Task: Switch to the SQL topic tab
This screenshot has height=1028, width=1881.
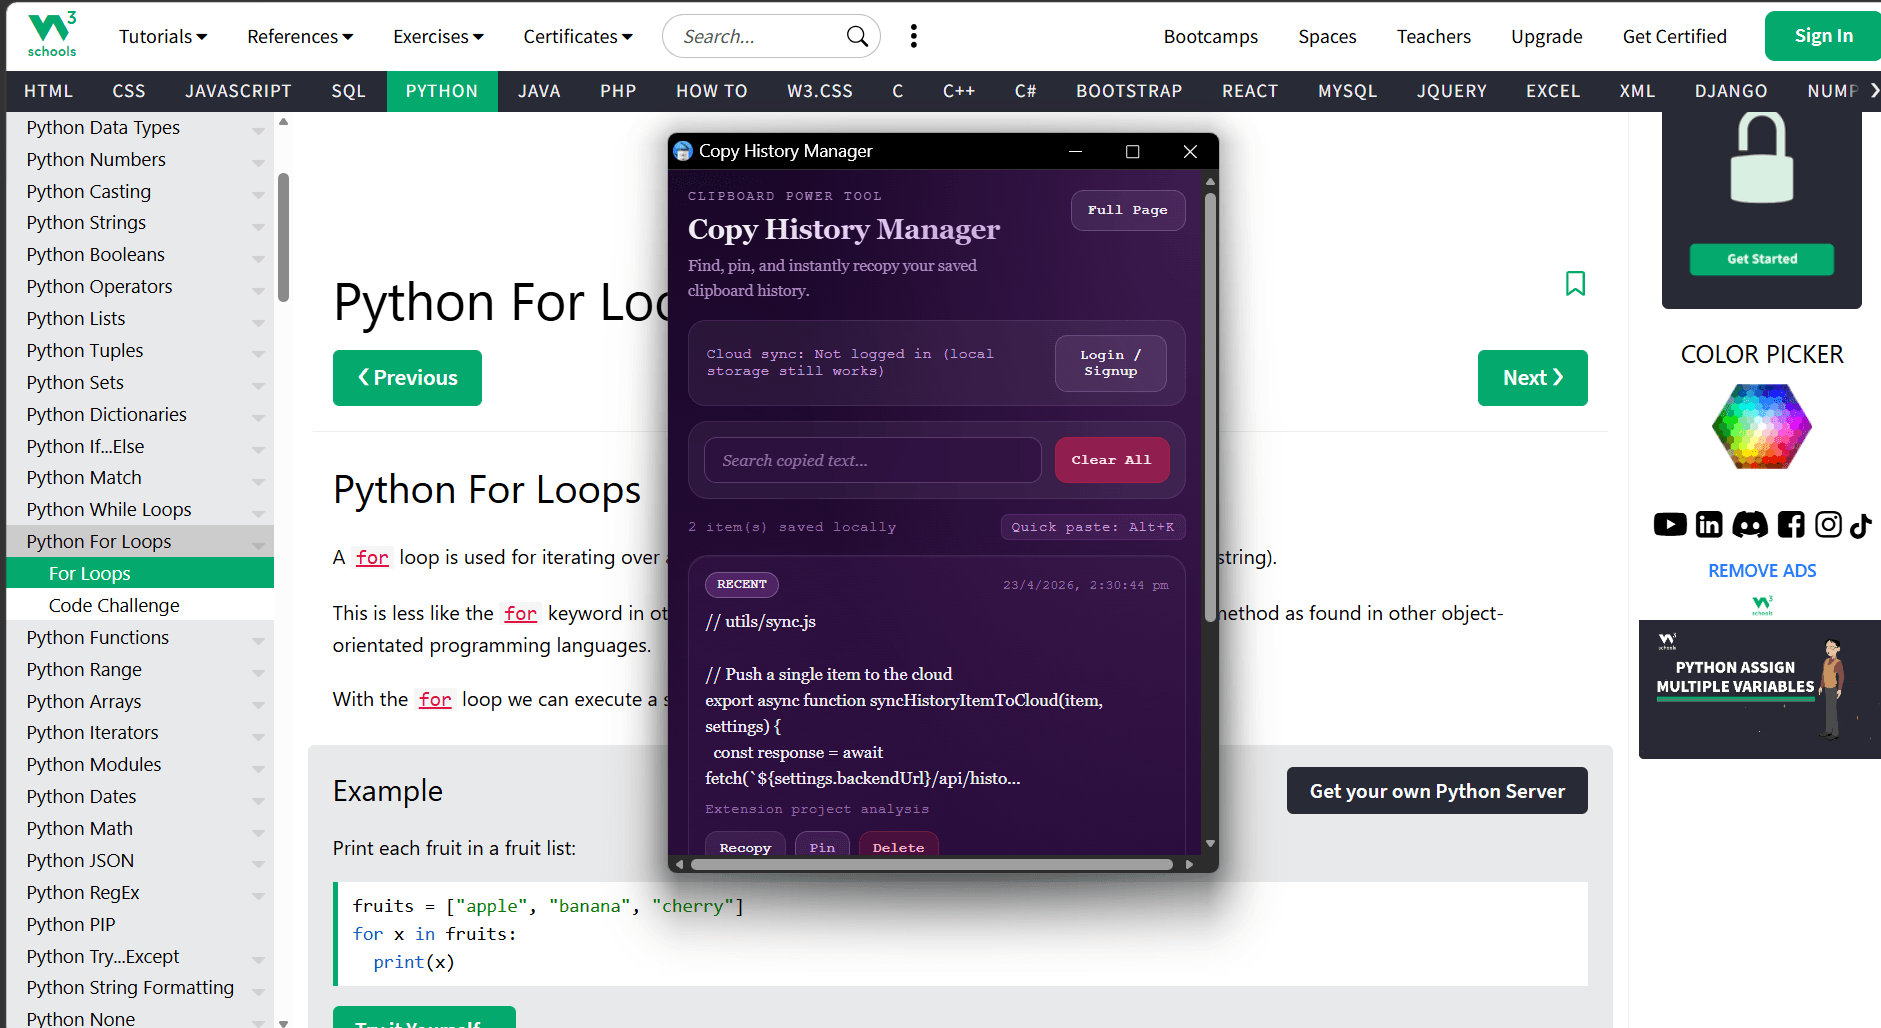Action: click(x=349, y=91)
